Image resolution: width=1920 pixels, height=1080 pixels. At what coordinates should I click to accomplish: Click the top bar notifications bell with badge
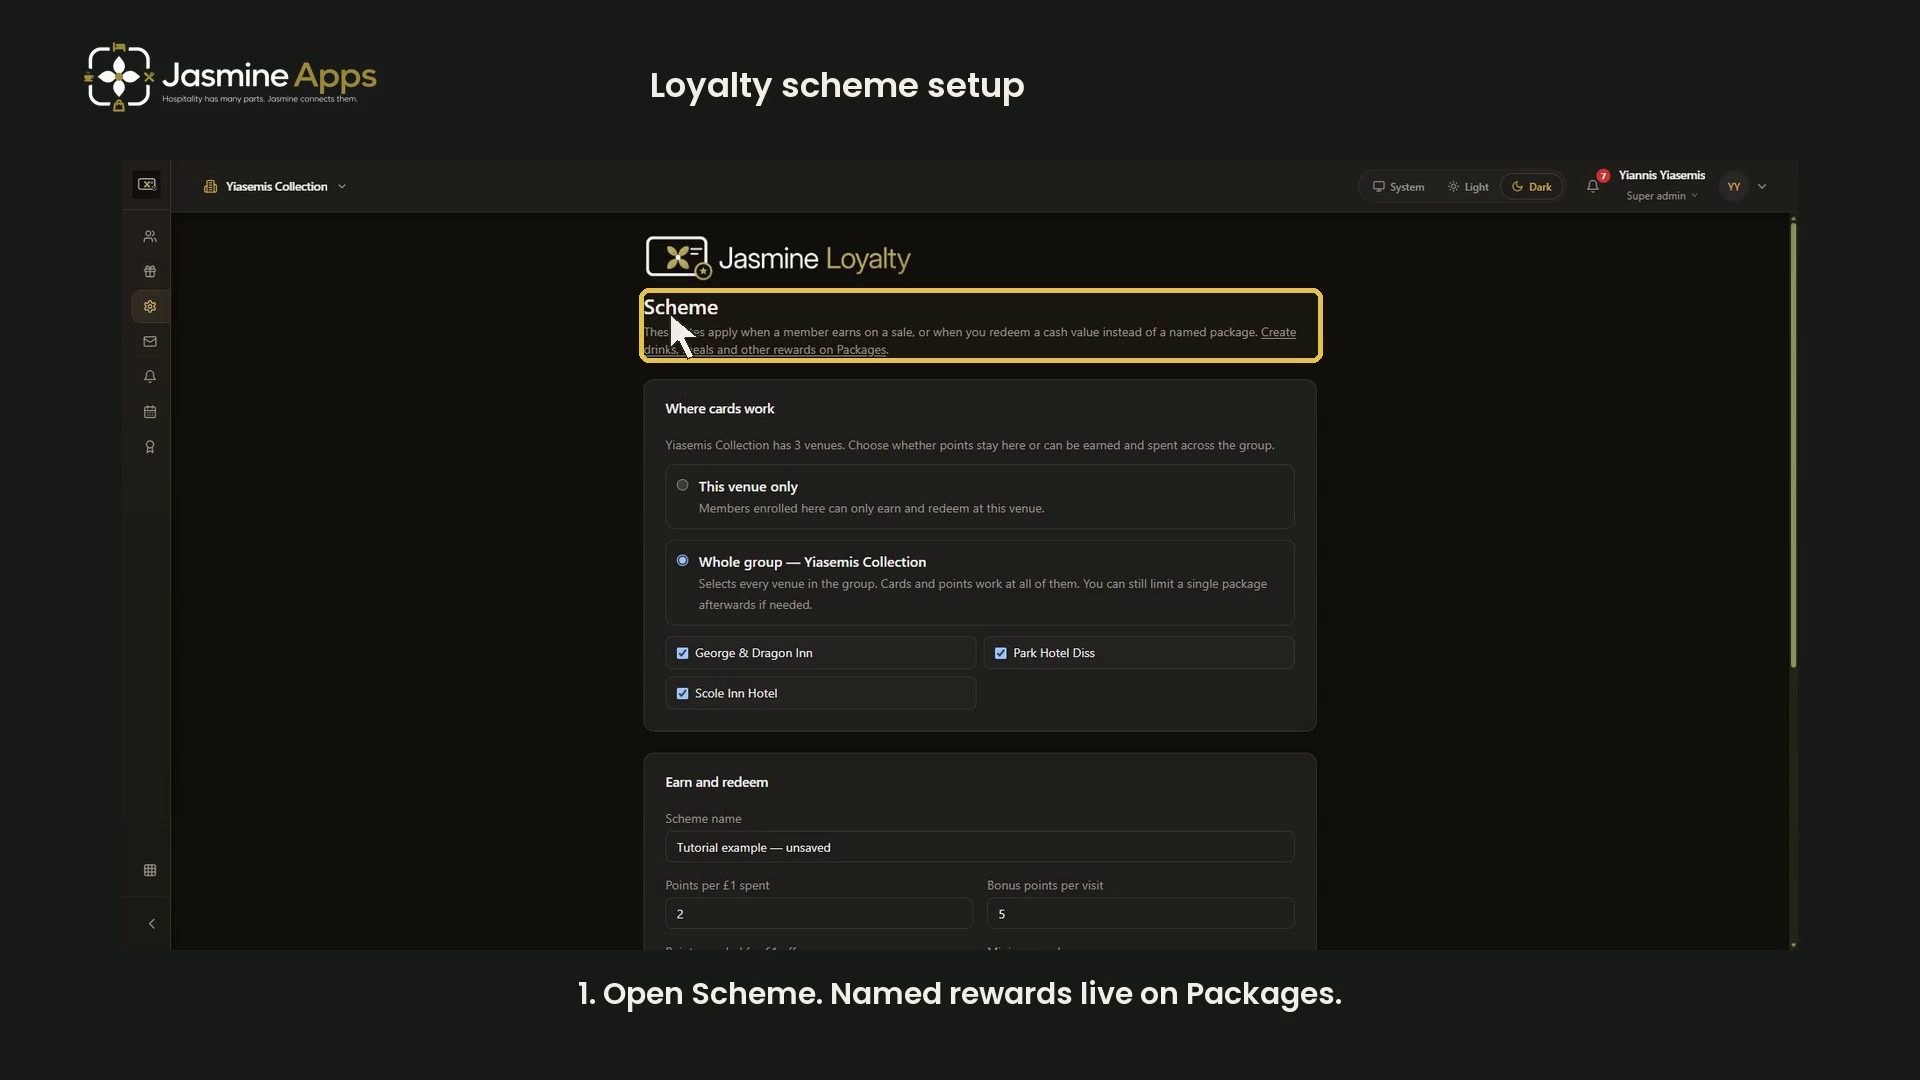point(1593,186)
